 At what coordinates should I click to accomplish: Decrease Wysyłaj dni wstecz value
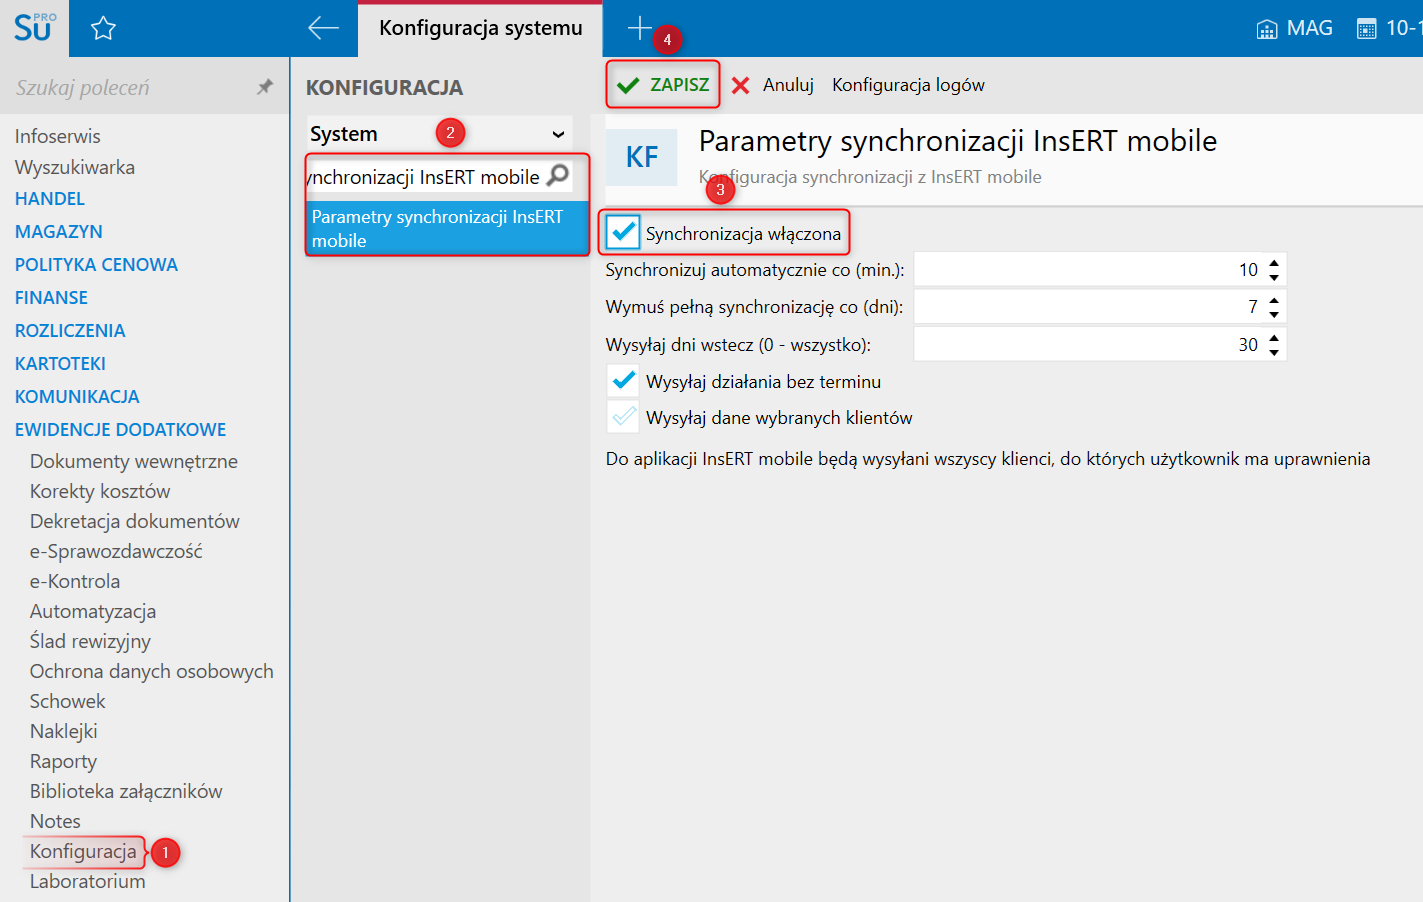click(x=1274, y=352)
